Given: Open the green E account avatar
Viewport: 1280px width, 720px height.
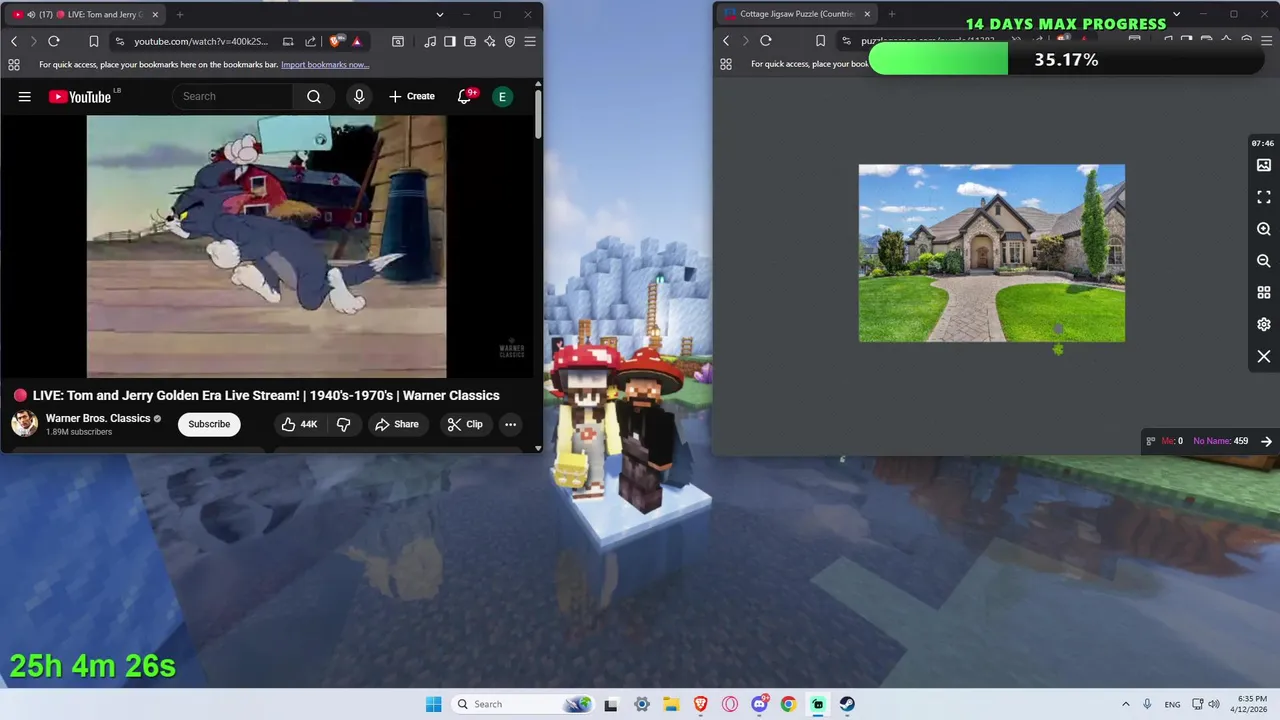Looking at the screenshot, I should [x=503, y=96].
